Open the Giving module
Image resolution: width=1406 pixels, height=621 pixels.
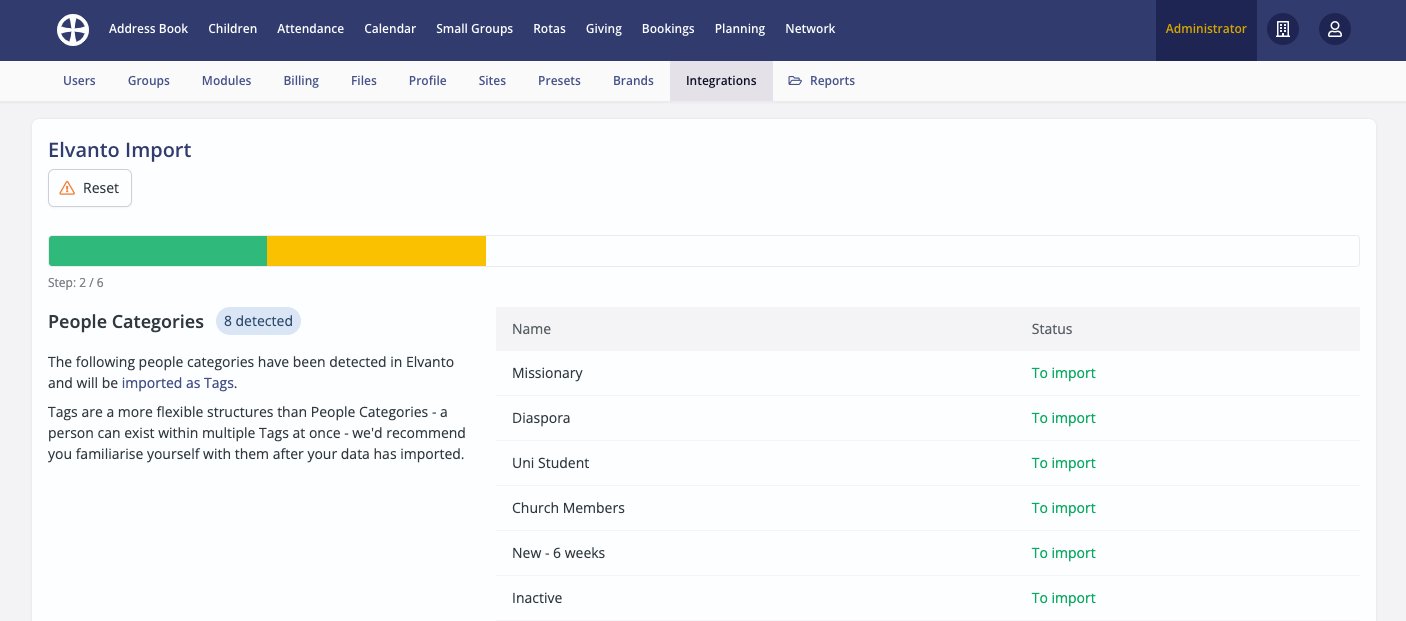[x=604, y=29]
